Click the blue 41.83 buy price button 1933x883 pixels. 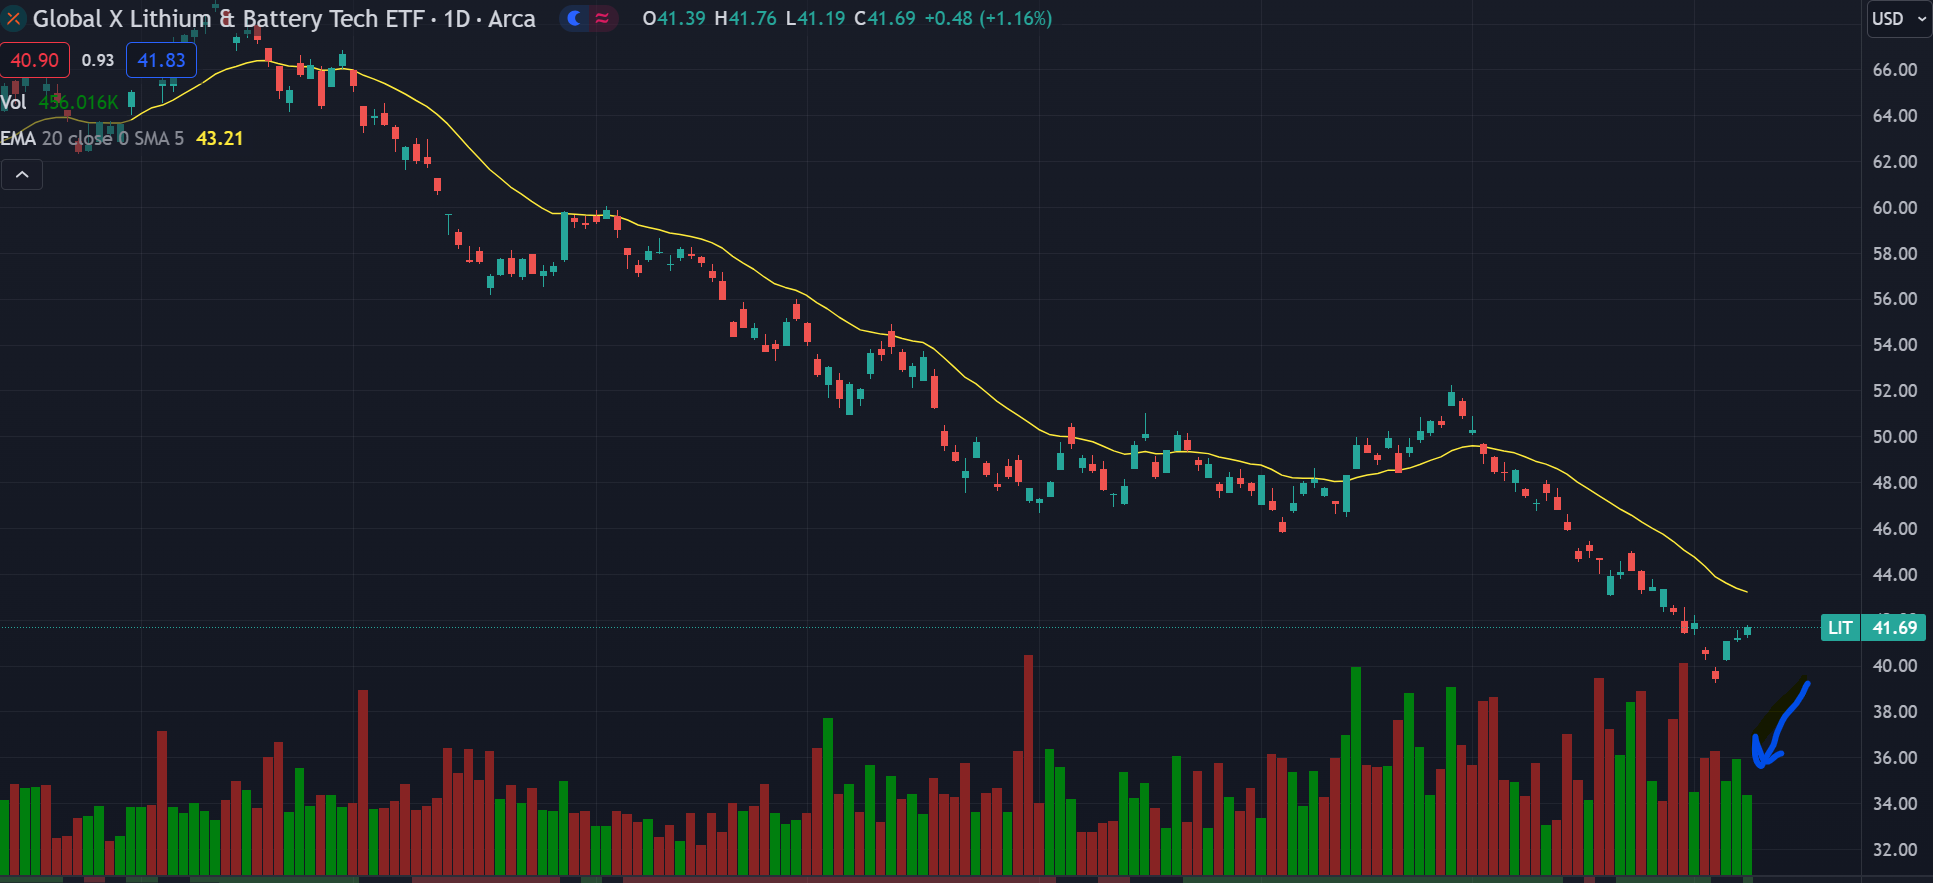(162, 60)
